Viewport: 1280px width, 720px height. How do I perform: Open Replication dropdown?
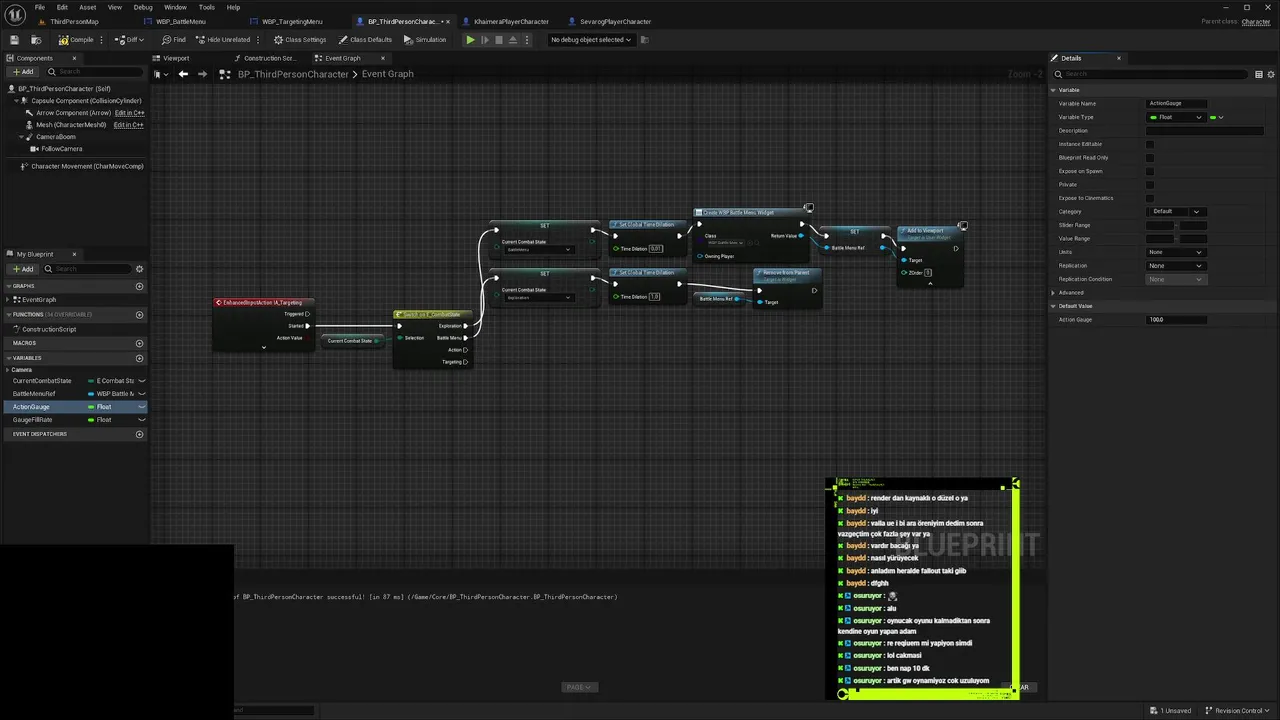[x=1175, y=266]
